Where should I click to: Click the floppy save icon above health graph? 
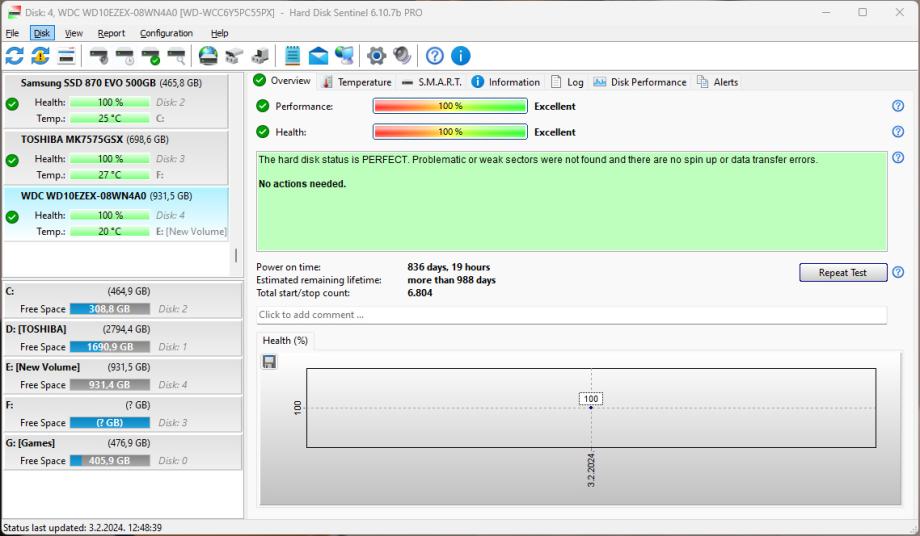pyautogui.click(x=269, y=361)
